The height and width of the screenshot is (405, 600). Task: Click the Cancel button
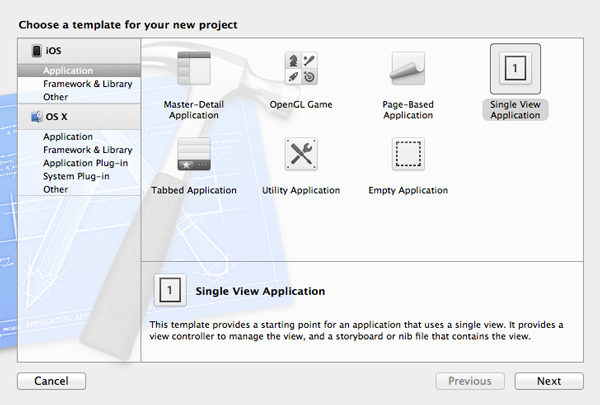click(x=51, y=381)
